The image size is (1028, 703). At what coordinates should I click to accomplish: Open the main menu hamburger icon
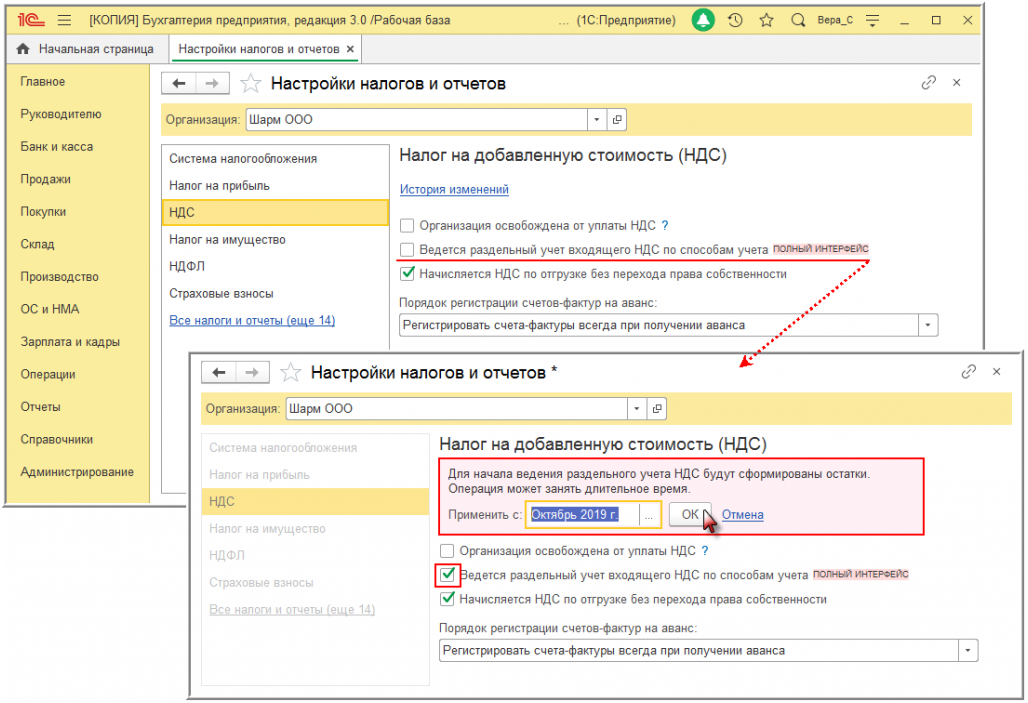coord(64,20)
